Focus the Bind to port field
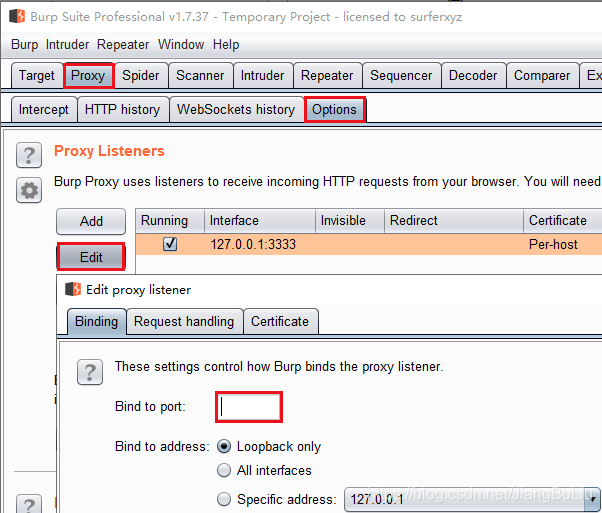This screenshot has width=602, height=513. click(x=249, y=407)
